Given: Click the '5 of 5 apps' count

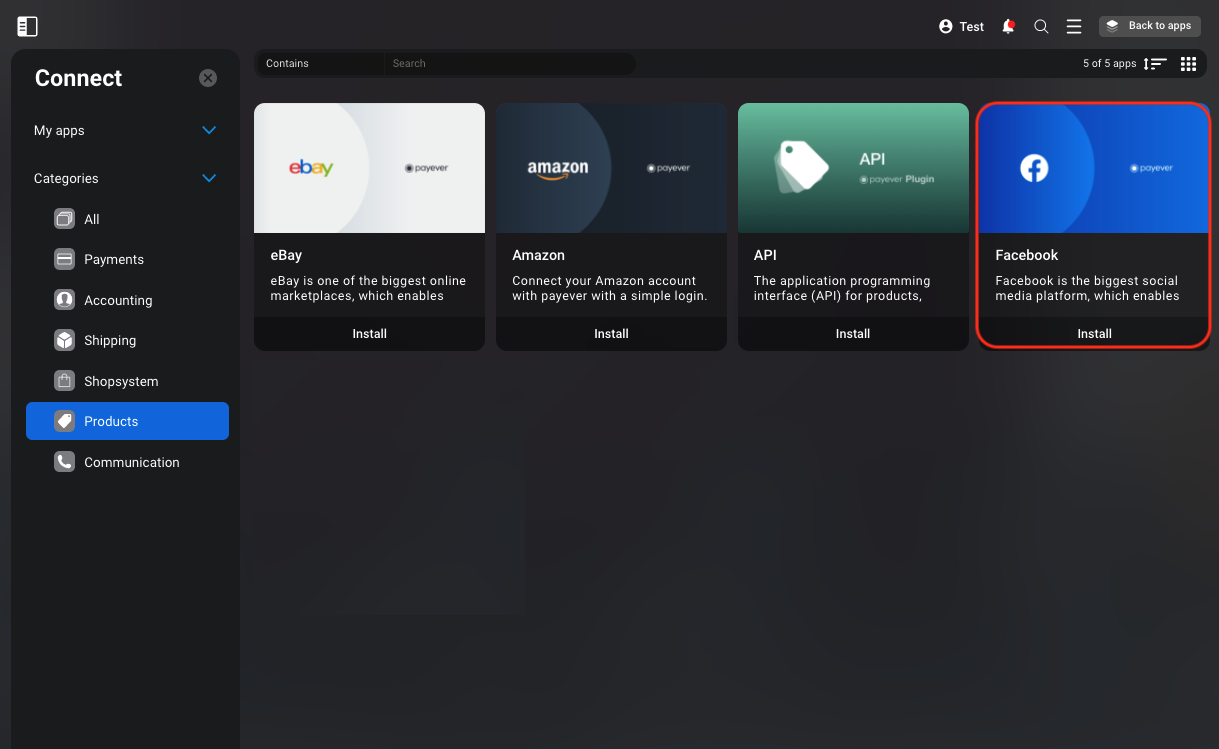Looking at the screenshot, I should point(1109,64).
